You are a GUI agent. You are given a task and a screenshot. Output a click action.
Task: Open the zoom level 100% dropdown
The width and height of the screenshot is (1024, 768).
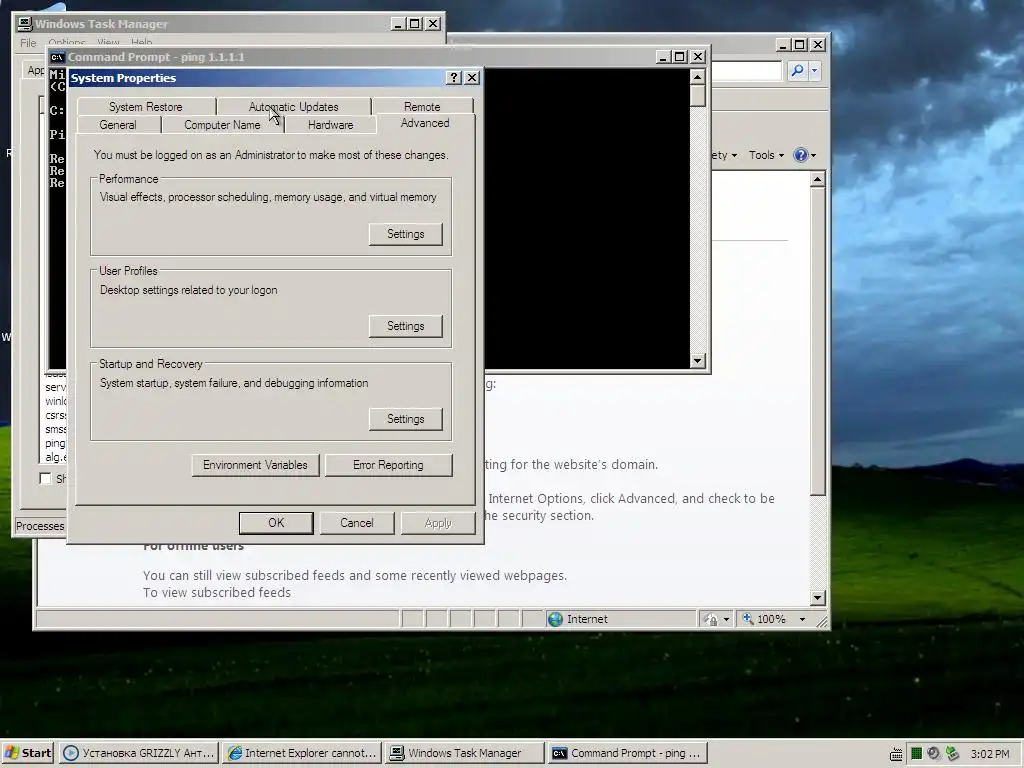pos(803,619)
